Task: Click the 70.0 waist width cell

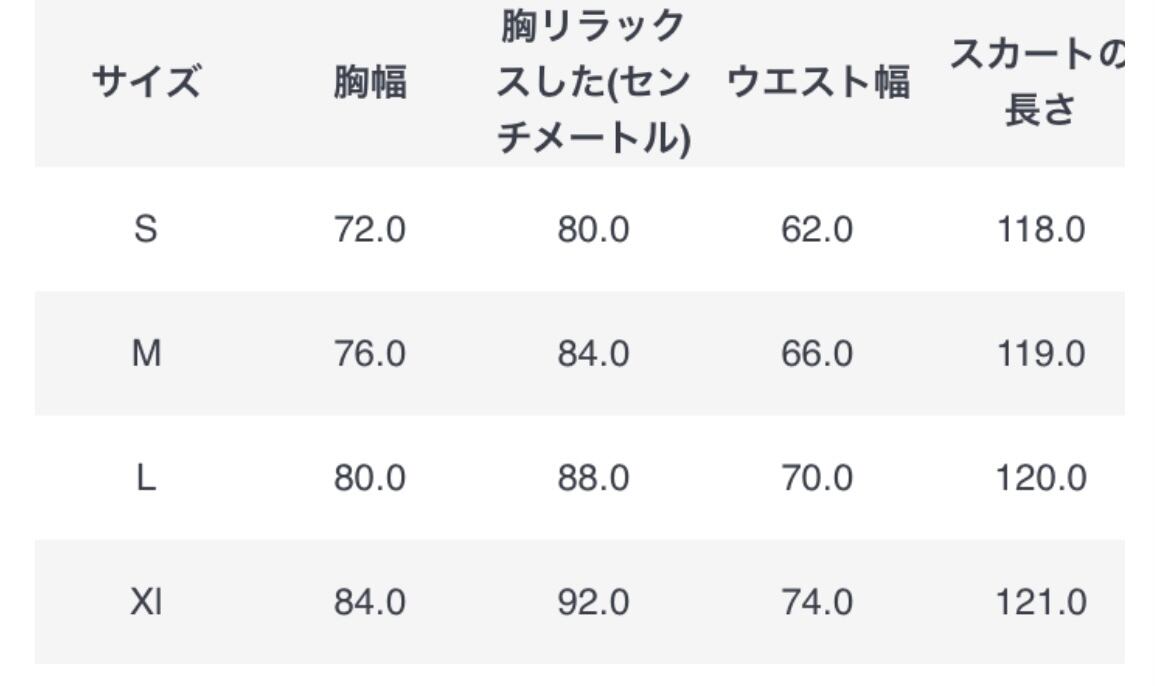Action: pyautogui.click(x=817, y=479)
